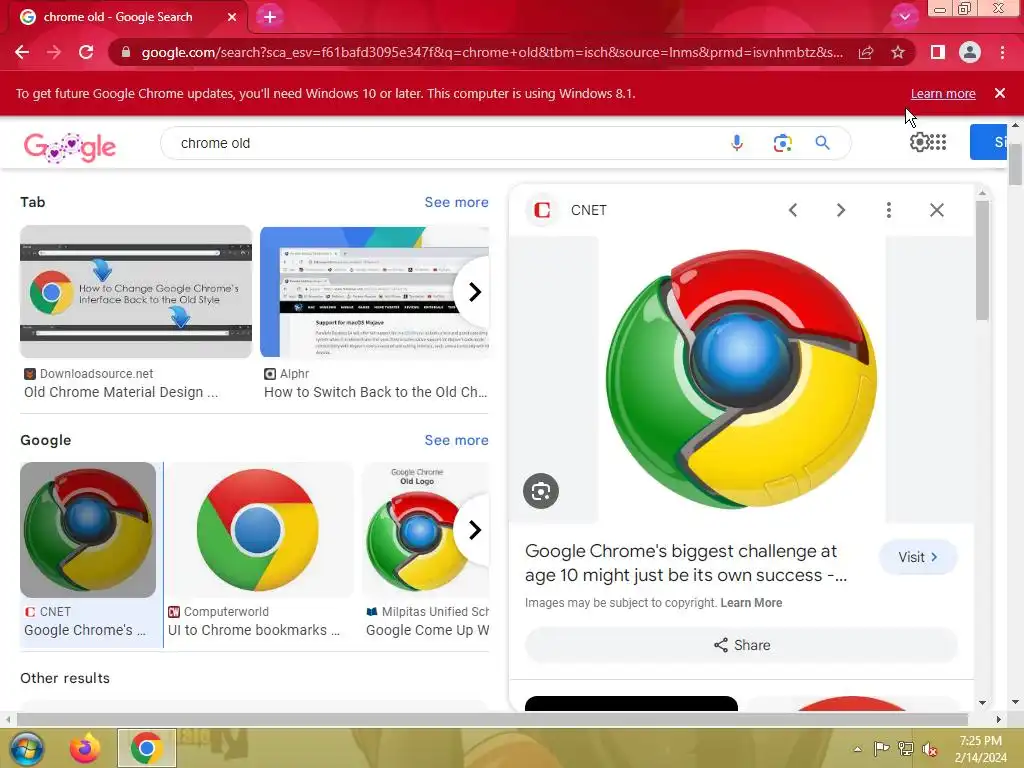Click next arrow in the Tab carousel
Image resolution: width=1024 pixels, height=768 pixels.
(475, 292)
